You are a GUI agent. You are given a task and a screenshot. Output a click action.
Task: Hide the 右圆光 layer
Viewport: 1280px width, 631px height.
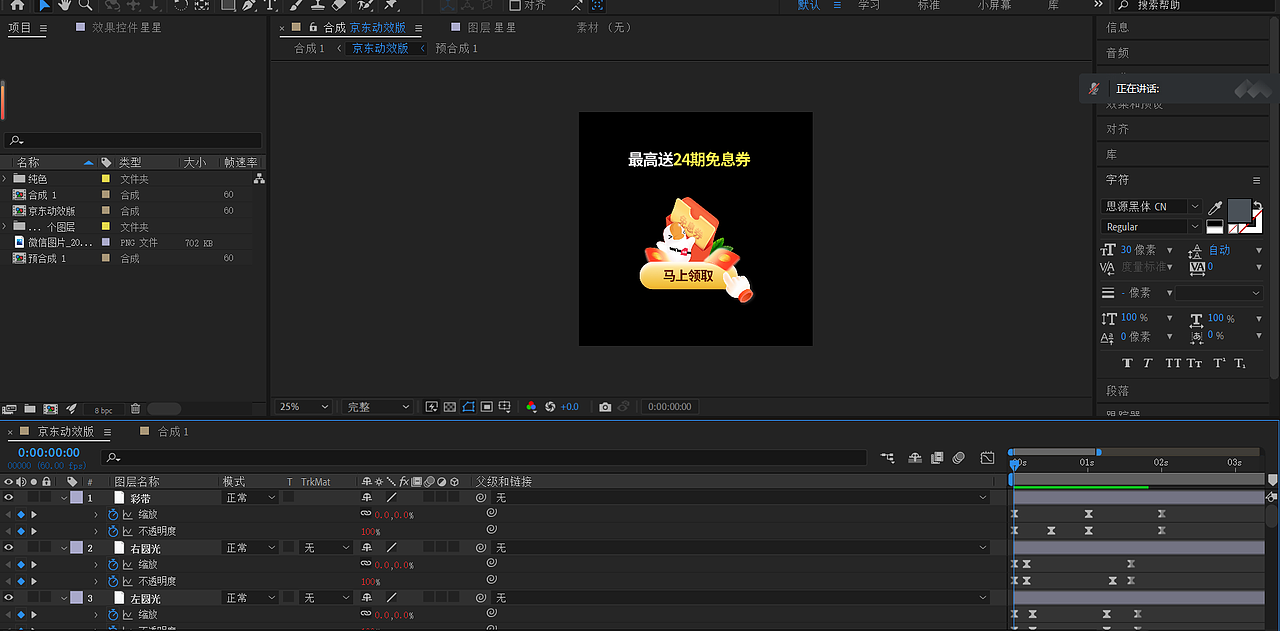click(9, 548)
